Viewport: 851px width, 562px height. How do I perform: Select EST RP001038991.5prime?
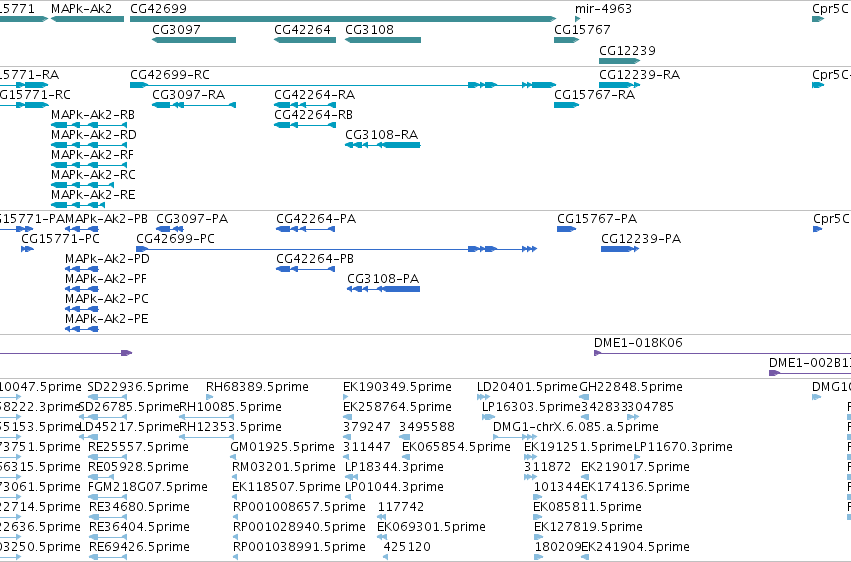point(236,557)
